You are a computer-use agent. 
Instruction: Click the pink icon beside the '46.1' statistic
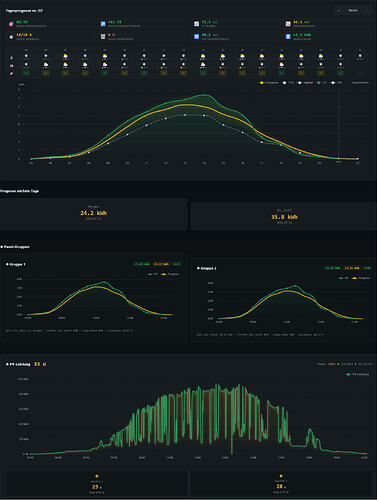pos(288,24)
